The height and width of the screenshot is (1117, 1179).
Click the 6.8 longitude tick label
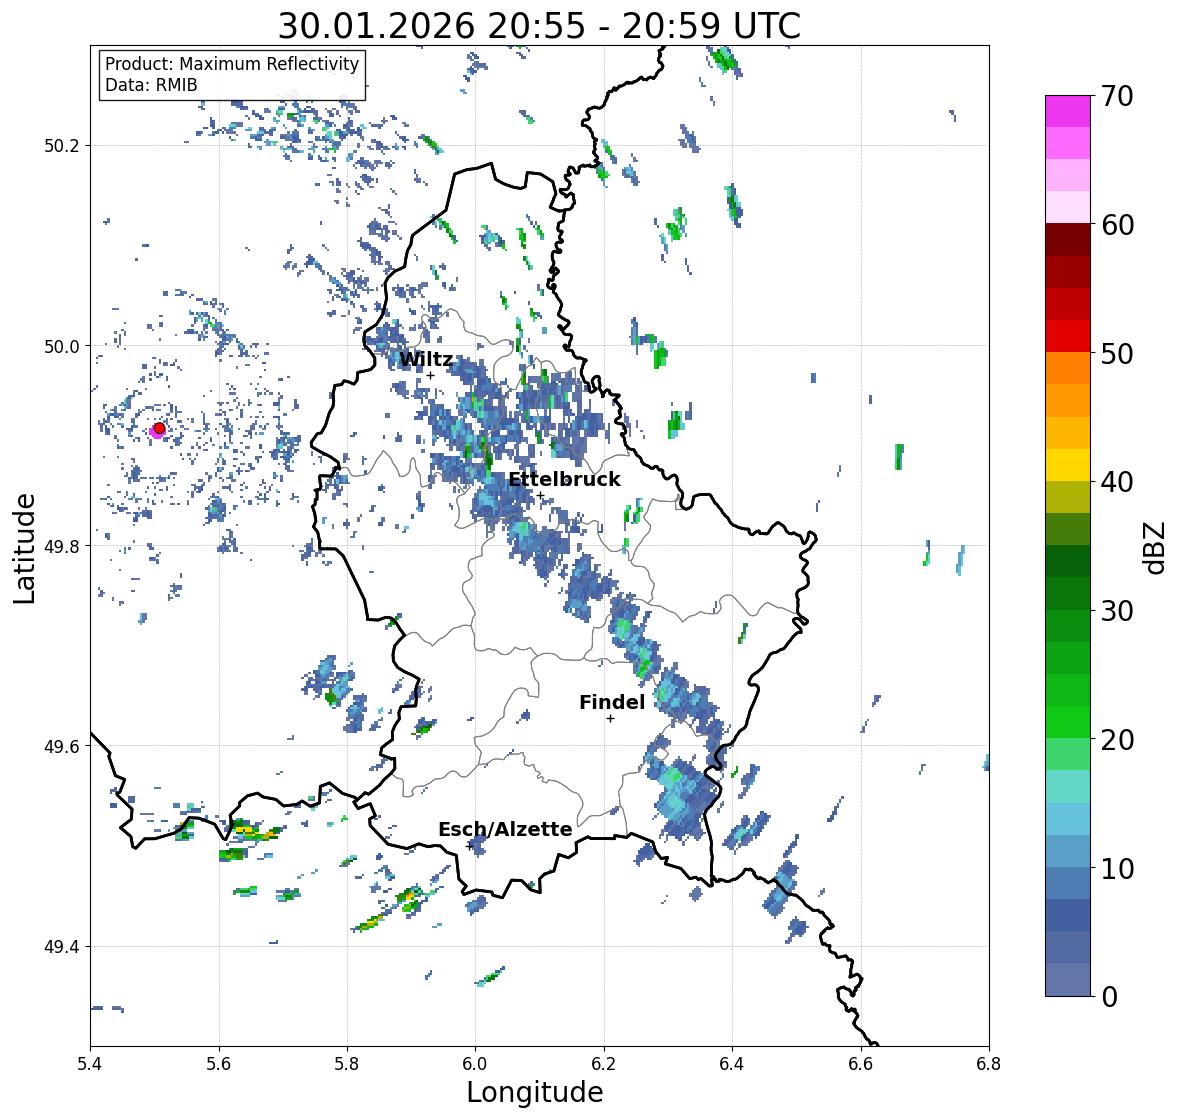[x=989, y=1063]
